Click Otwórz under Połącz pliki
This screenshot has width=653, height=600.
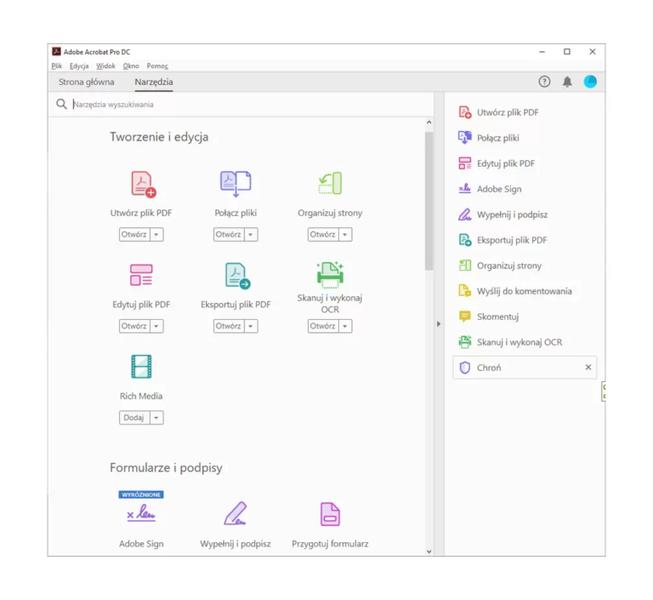click(228, 234)
